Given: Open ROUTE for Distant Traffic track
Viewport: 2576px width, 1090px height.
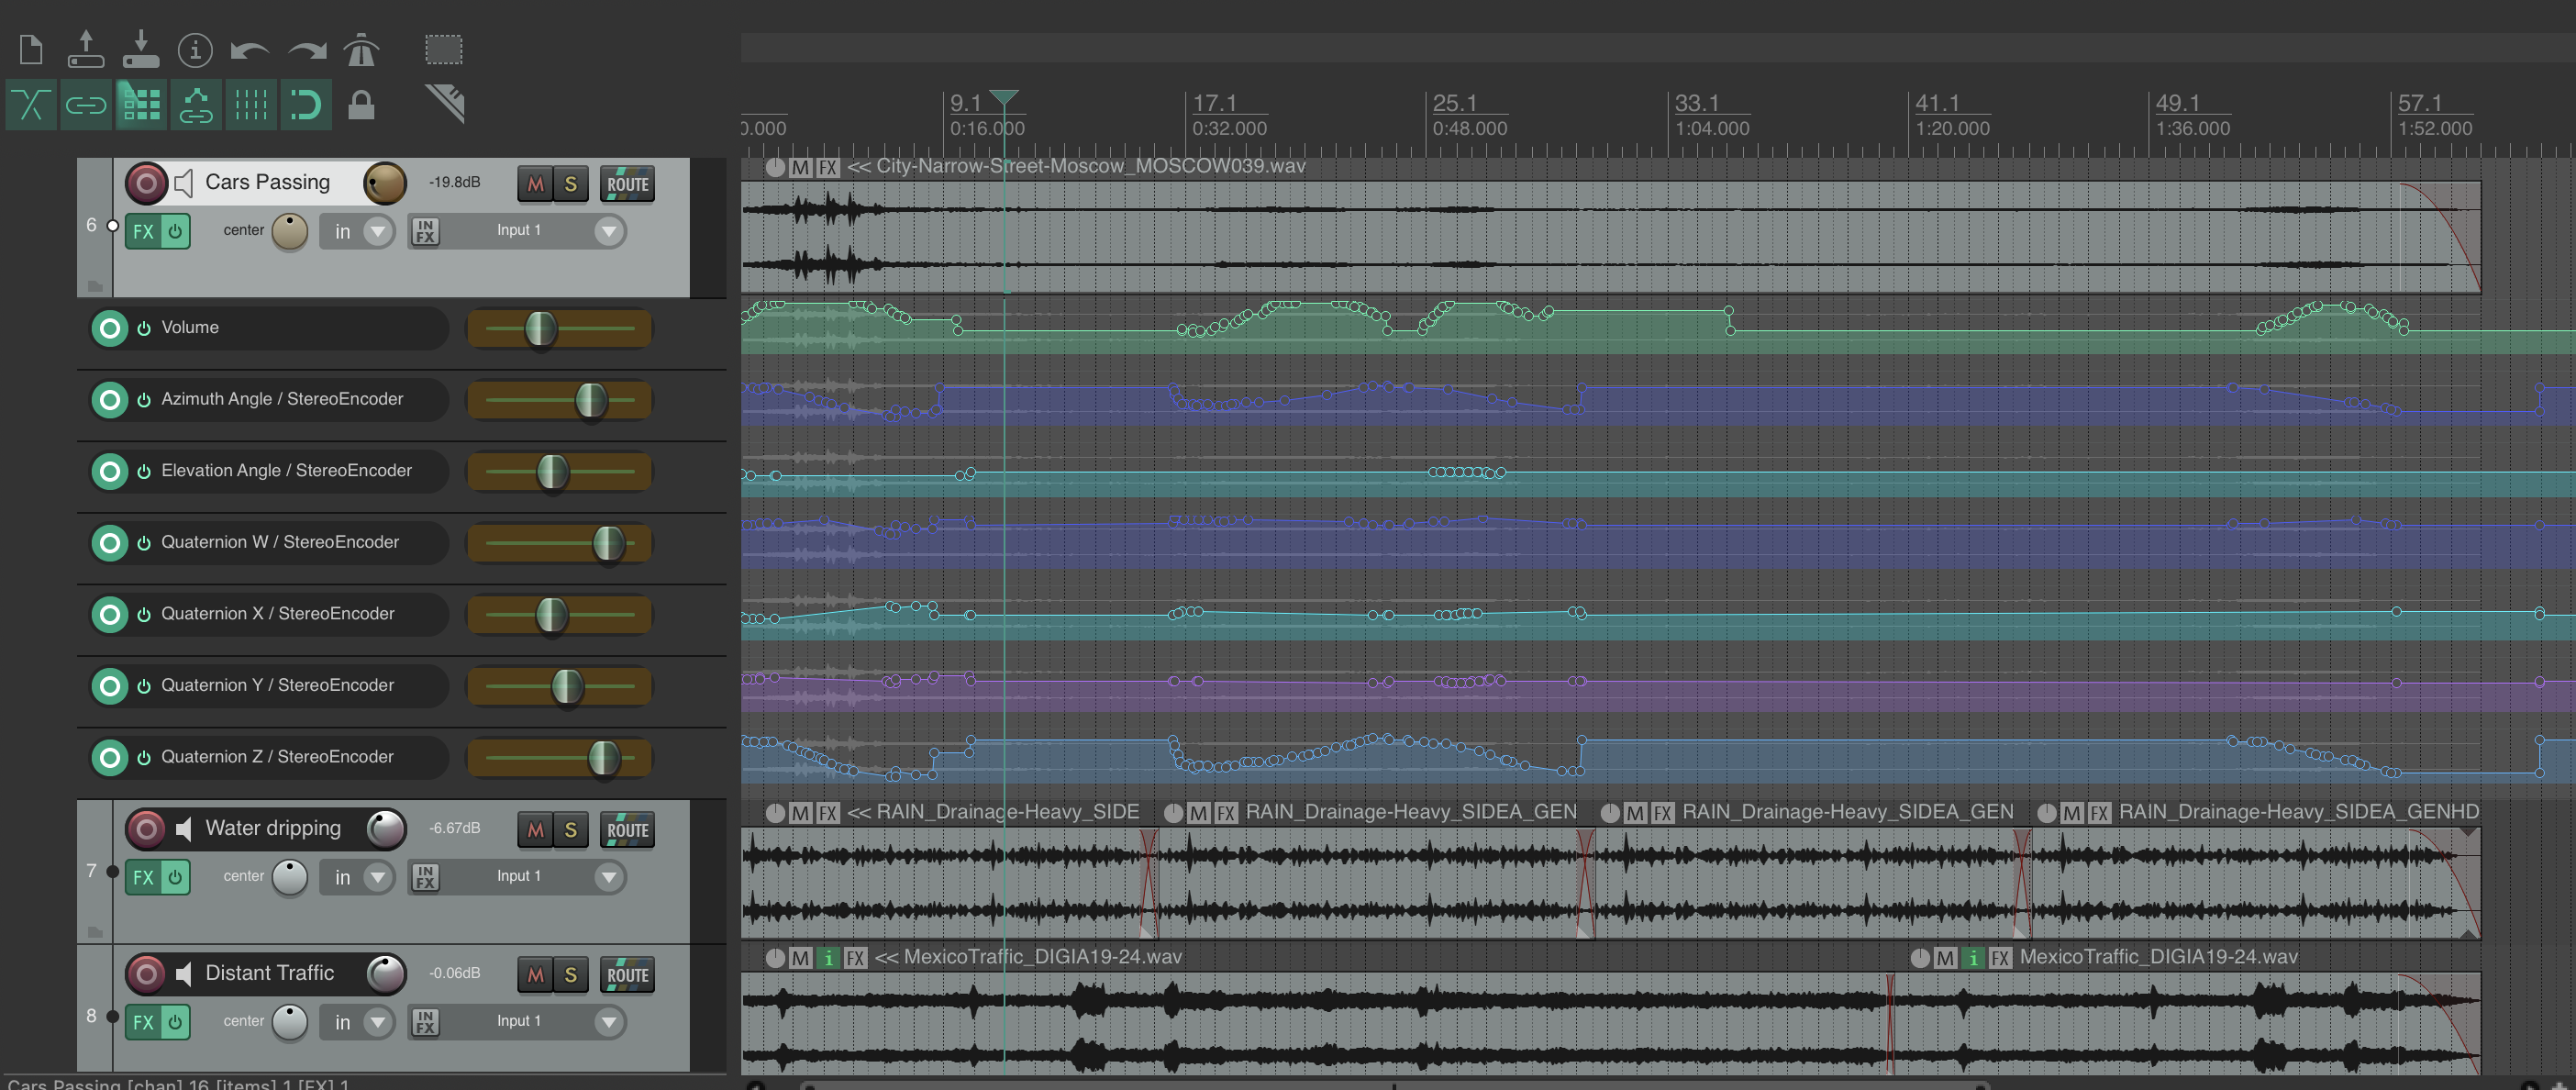Looking at the screenshot, I should 627,975.
